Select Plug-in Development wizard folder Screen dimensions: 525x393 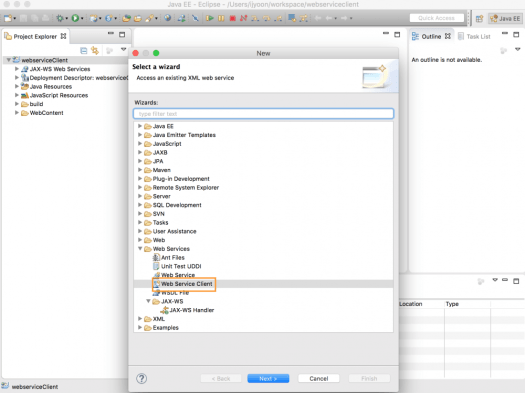[x=177, y=179]
